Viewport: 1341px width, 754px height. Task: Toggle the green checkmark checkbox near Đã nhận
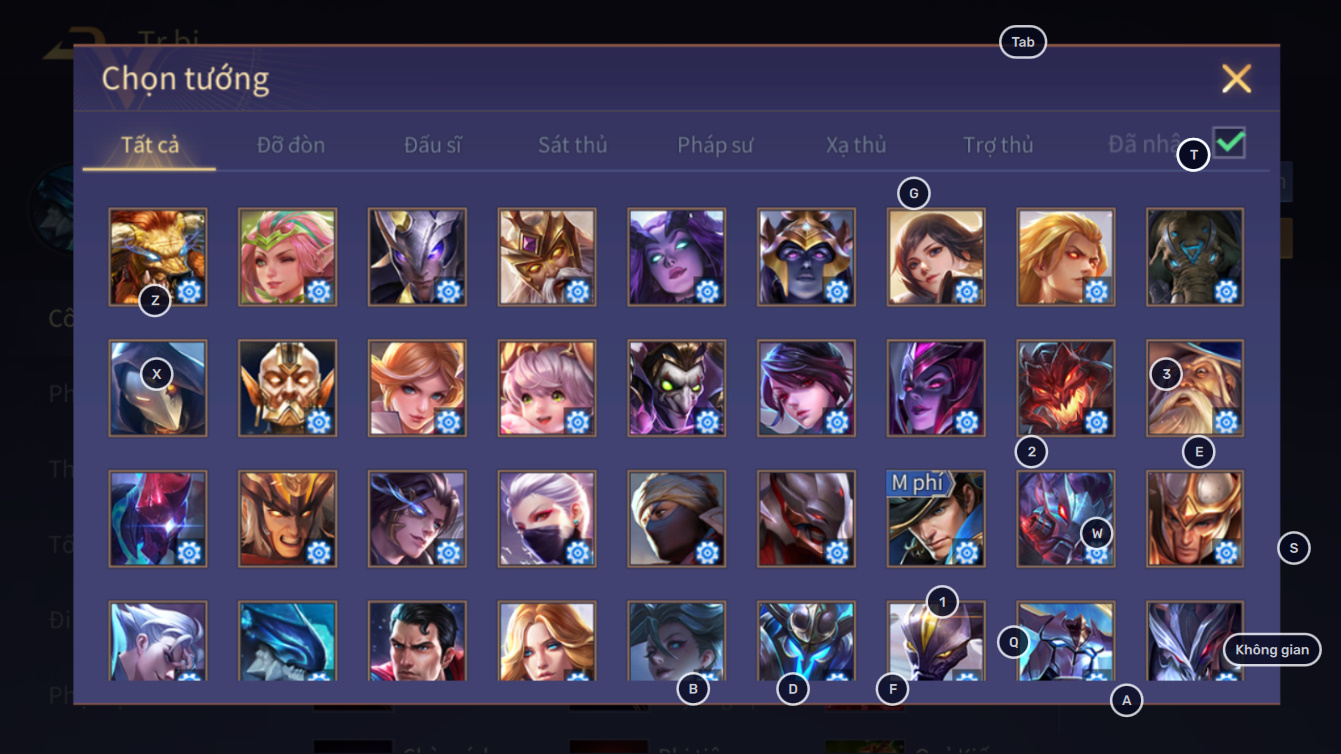1229,143
